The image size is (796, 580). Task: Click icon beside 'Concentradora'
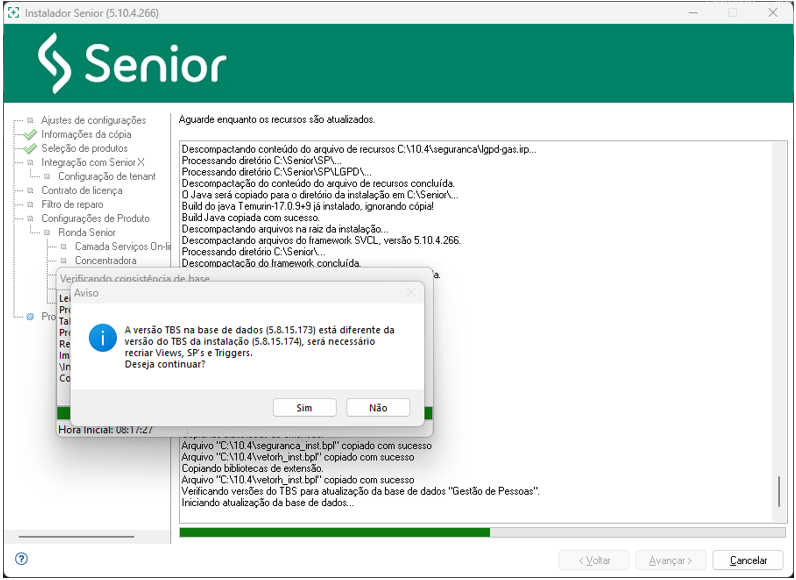64,260
